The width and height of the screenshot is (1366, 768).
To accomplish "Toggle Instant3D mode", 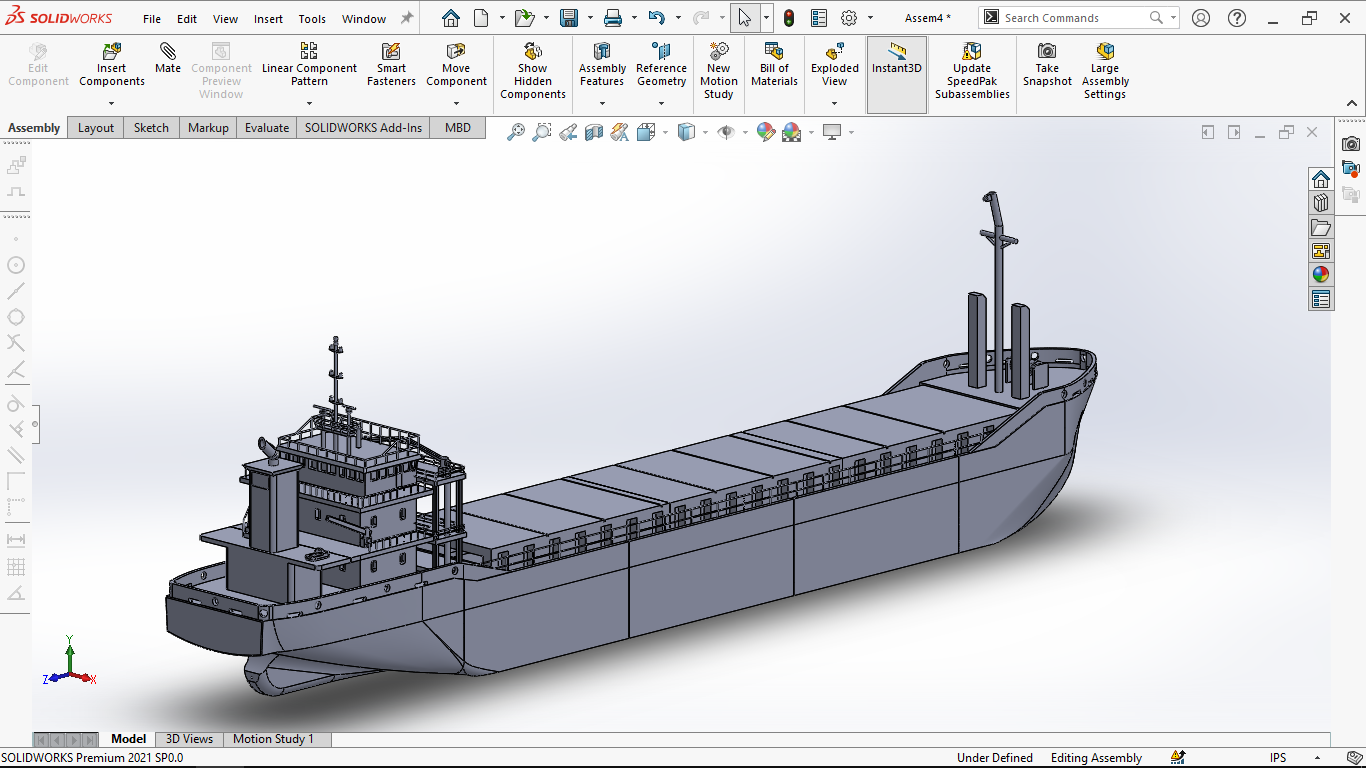I will pyautogui.click(x=897, y=75).
